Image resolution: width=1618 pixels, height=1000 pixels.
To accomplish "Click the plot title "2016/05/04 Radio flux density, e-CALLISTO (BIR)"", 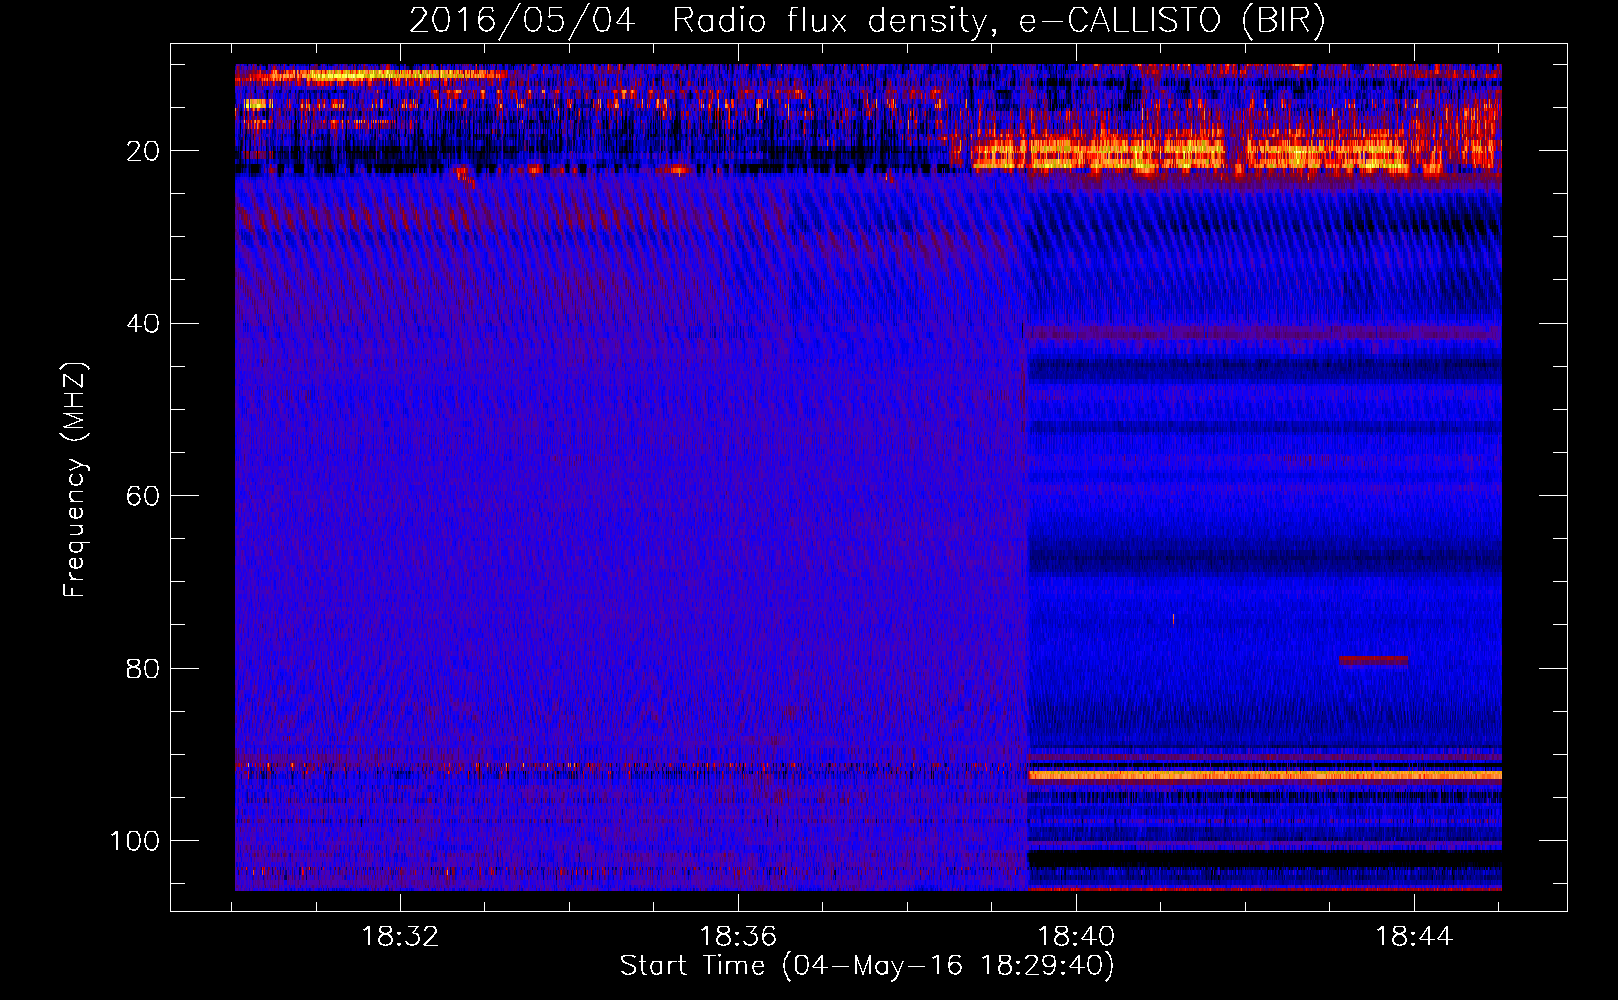I will coord(867,20).
